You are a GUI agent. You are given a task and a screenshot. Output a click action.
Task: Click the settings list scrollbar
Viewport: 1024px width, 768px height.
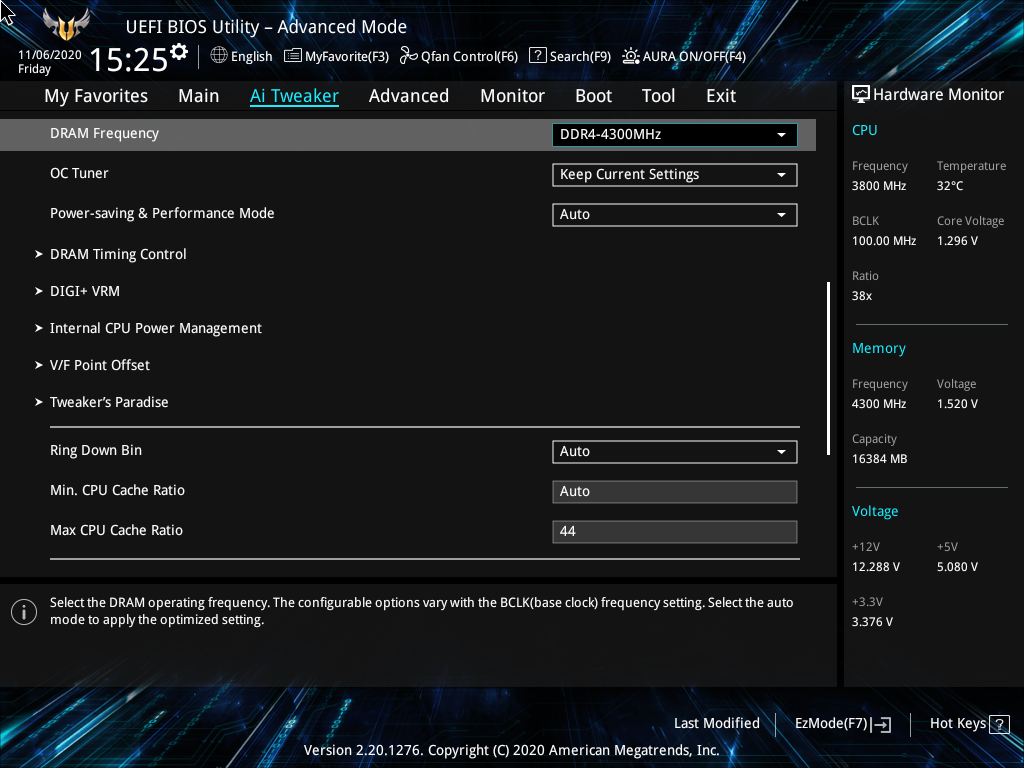pyautogui.click(x=828, y=368)
